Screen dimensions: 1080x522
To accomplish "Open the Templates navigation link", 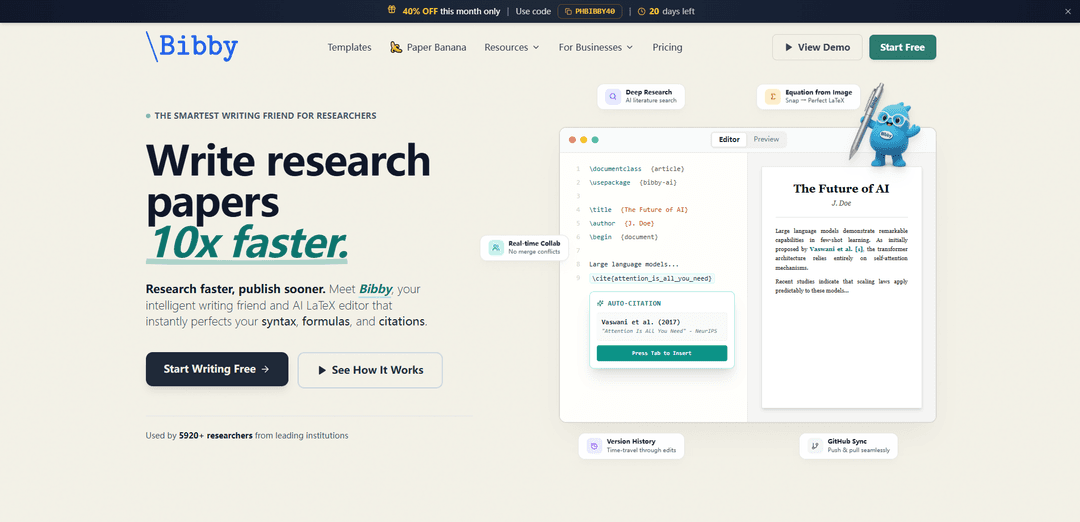I will [x=349, y=47].
